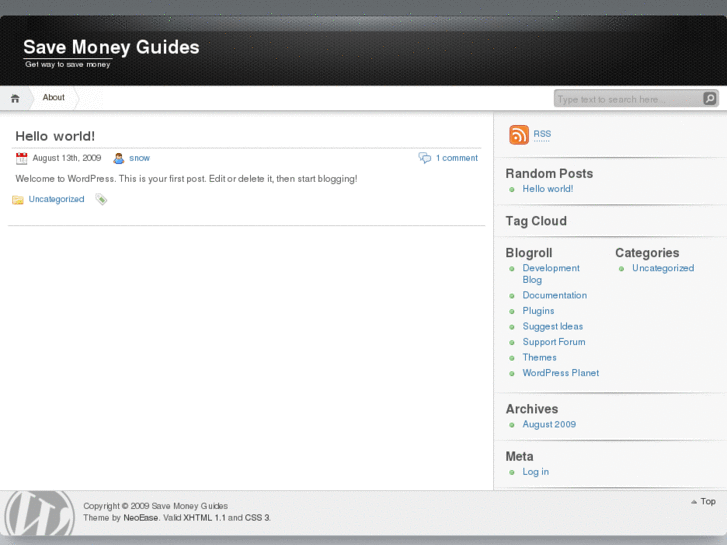Open Hello world! under Random Posts

pyautogui.click(x=548, y=189)
